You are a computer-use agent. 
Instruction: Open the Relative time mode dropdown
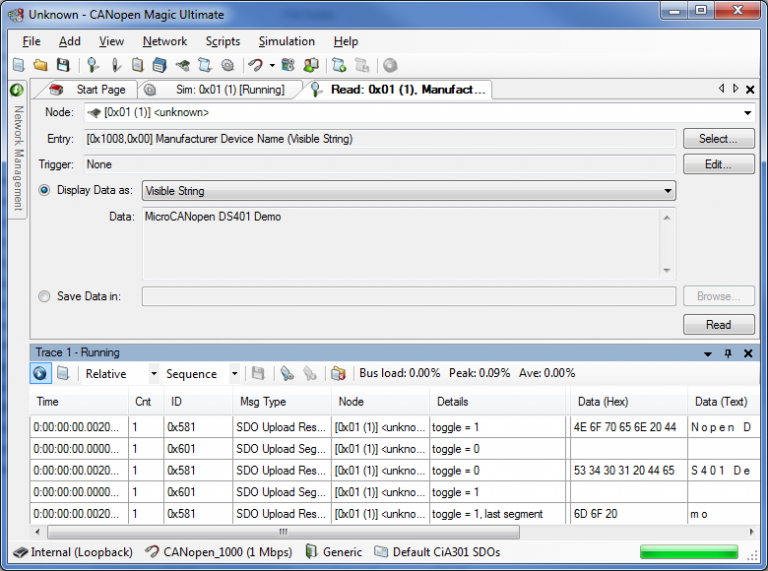[153, 374]
